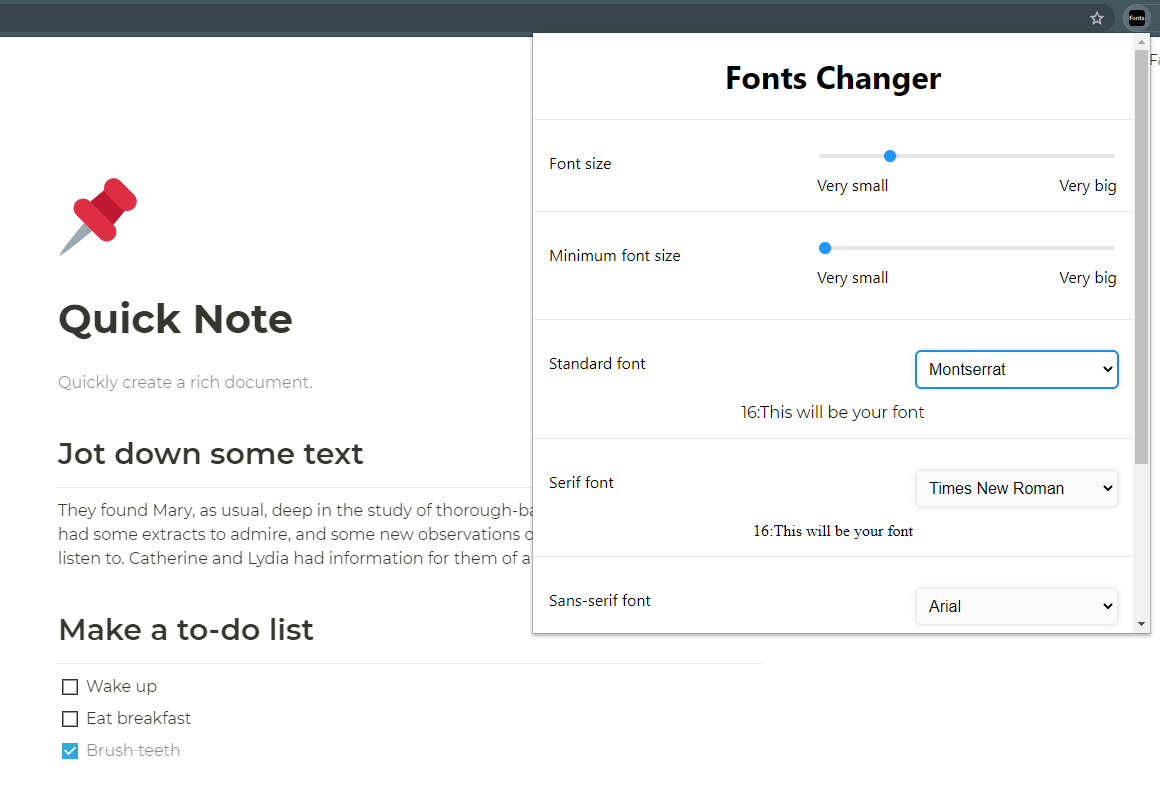Image resolution: width=1160 pixels, height=804 pixels.
Task: Open the Standard font dropdown
Action: tap(1016, 369)
